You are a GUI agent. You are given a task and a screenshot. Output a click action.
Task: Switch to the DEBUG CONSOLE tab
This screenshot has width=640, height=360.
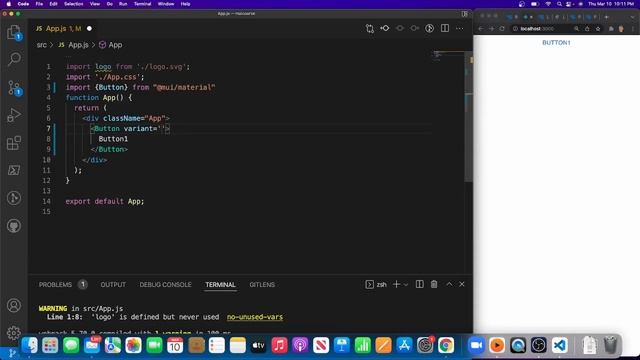[x=165, y=284]
